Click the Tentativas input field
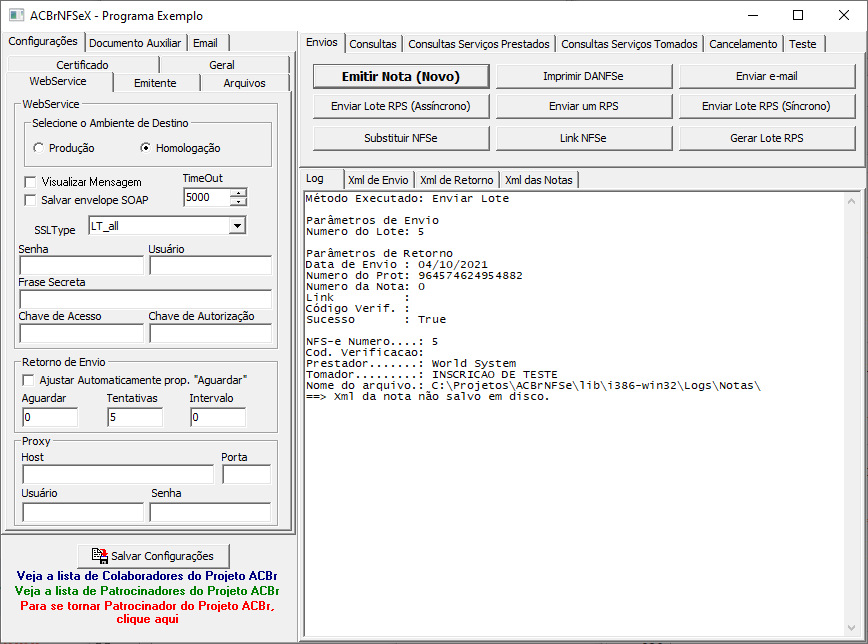Viewport: 868px width, 644px height. click(135, 417)
